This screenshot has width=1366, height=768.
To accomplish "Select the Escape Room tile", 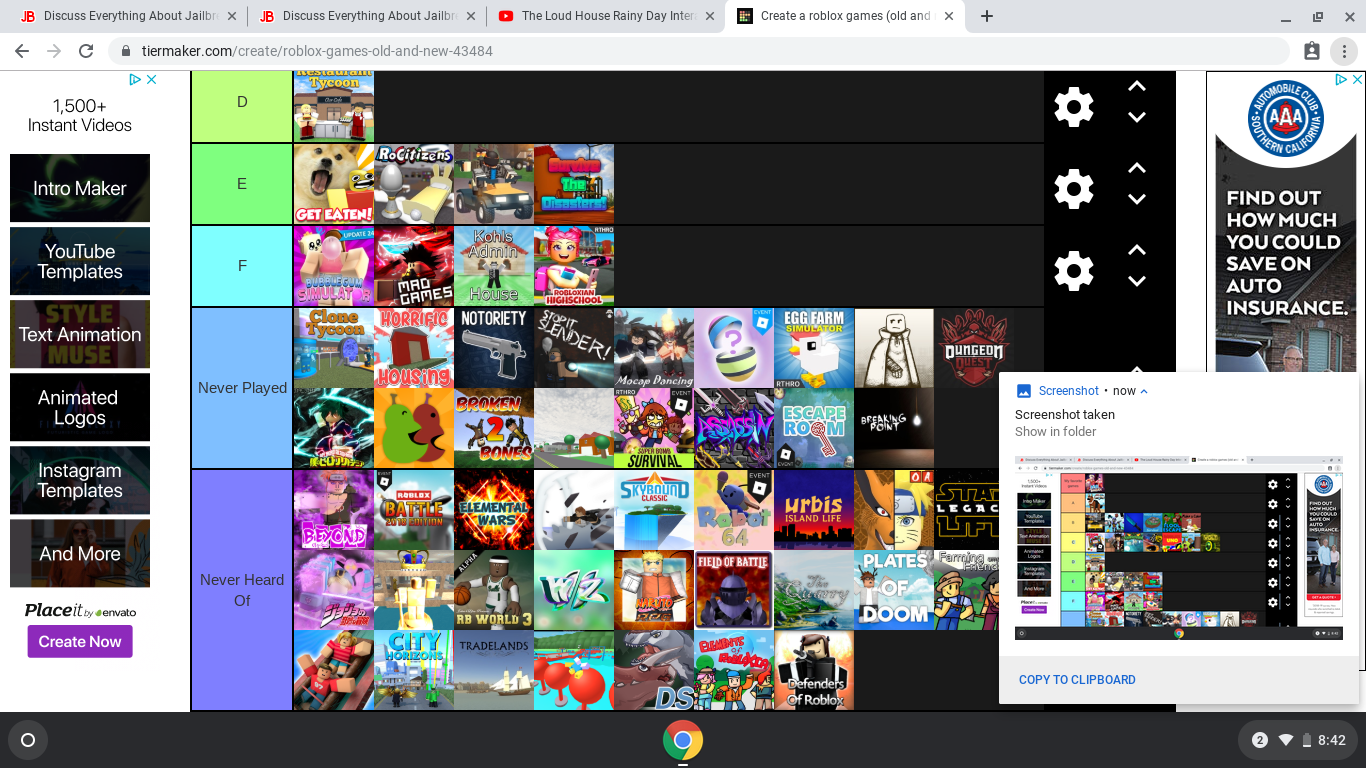I will click(x=814, y=428).
